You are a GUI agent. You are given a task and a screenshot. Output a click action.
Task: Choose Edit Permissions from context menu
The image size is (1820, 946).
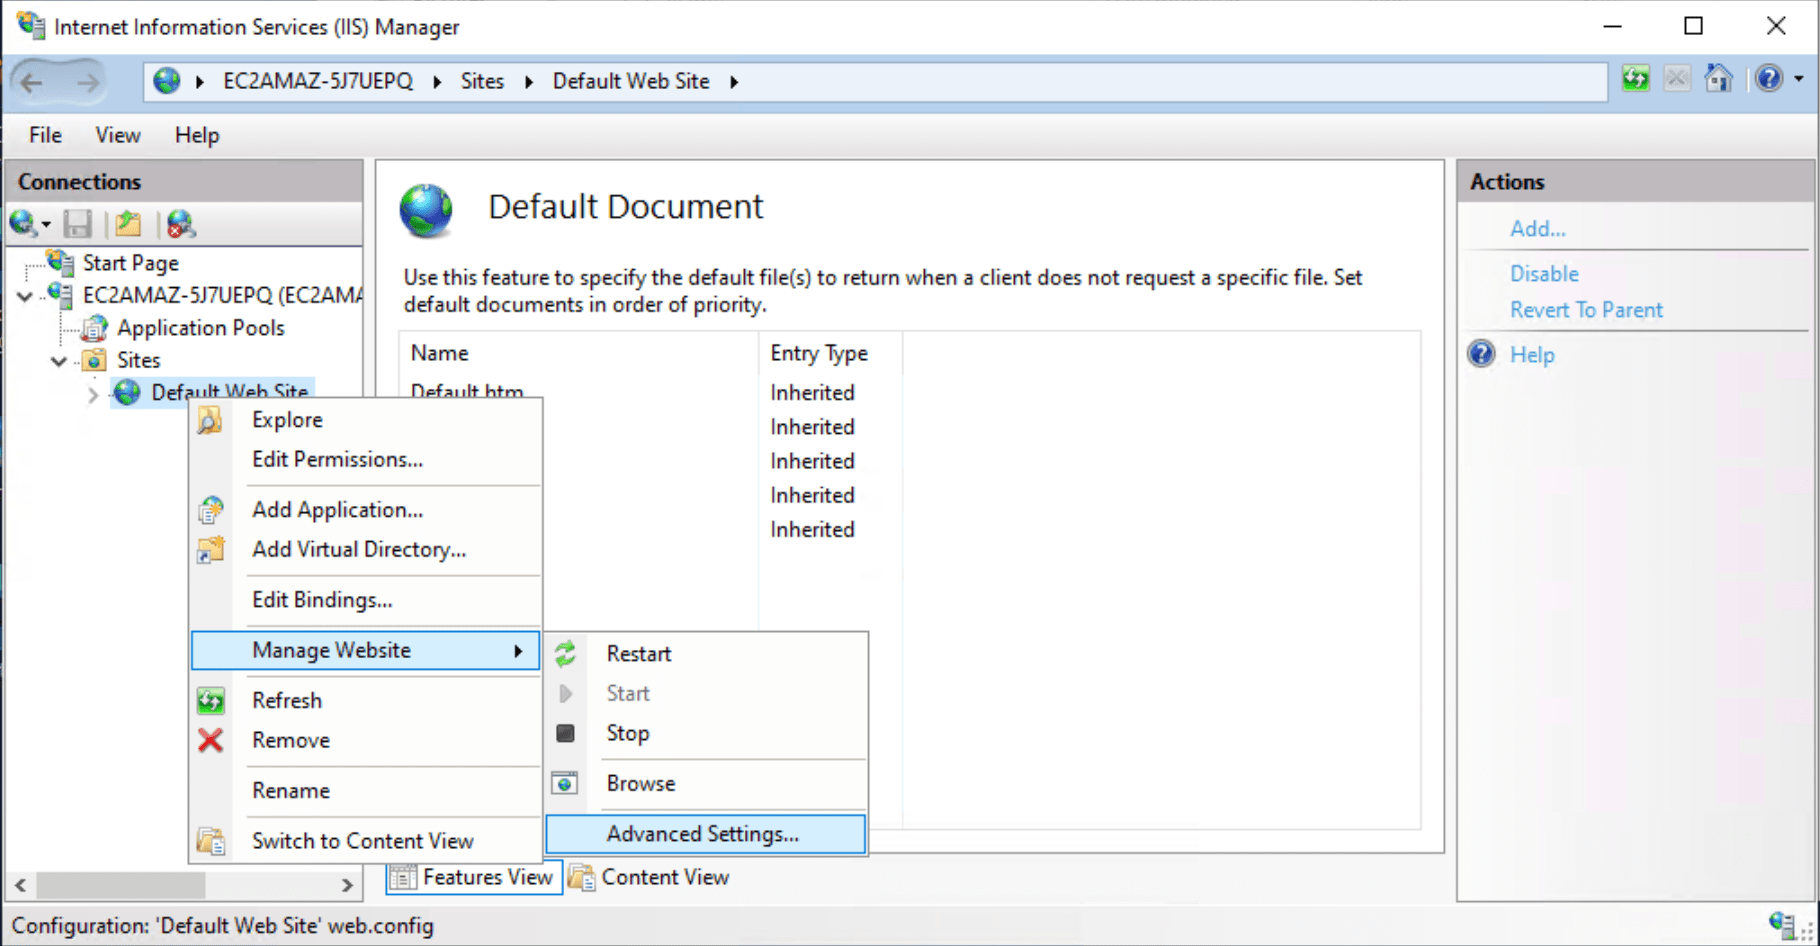pos(366,460)
